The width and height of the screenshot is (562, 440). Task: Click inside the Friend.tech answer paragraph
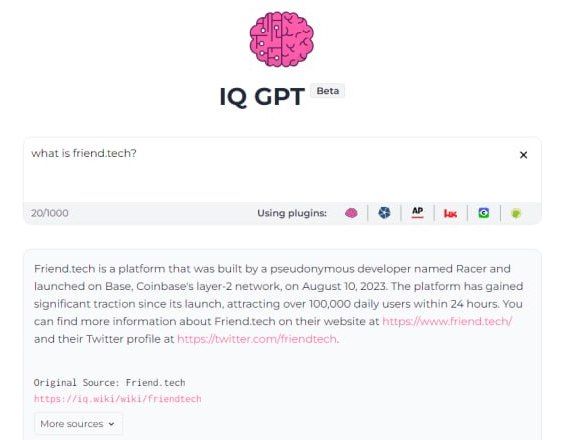pos(278,303)
